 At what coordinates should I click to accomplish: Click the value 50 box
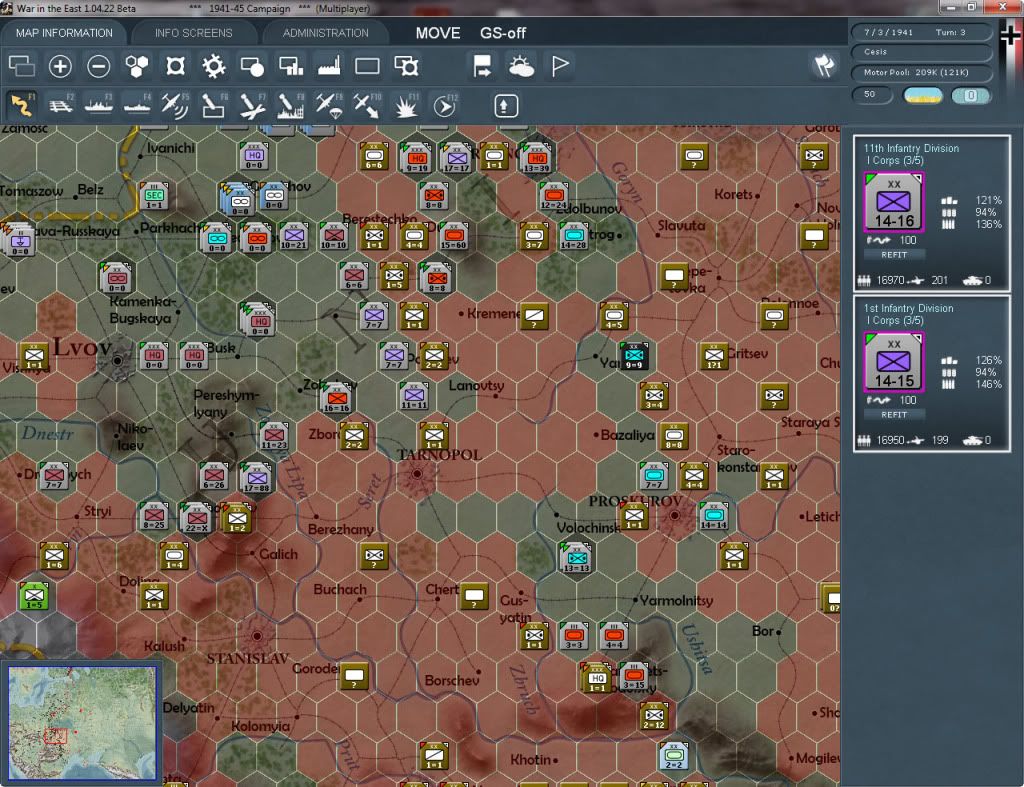pos(872,95)
